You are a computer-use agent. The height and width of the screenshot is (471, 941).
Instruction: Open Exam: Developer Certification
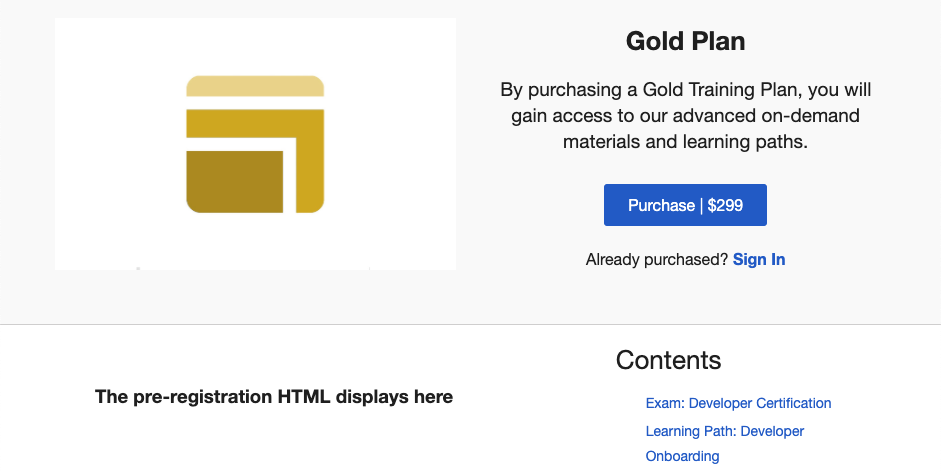(x=738, y=403)
